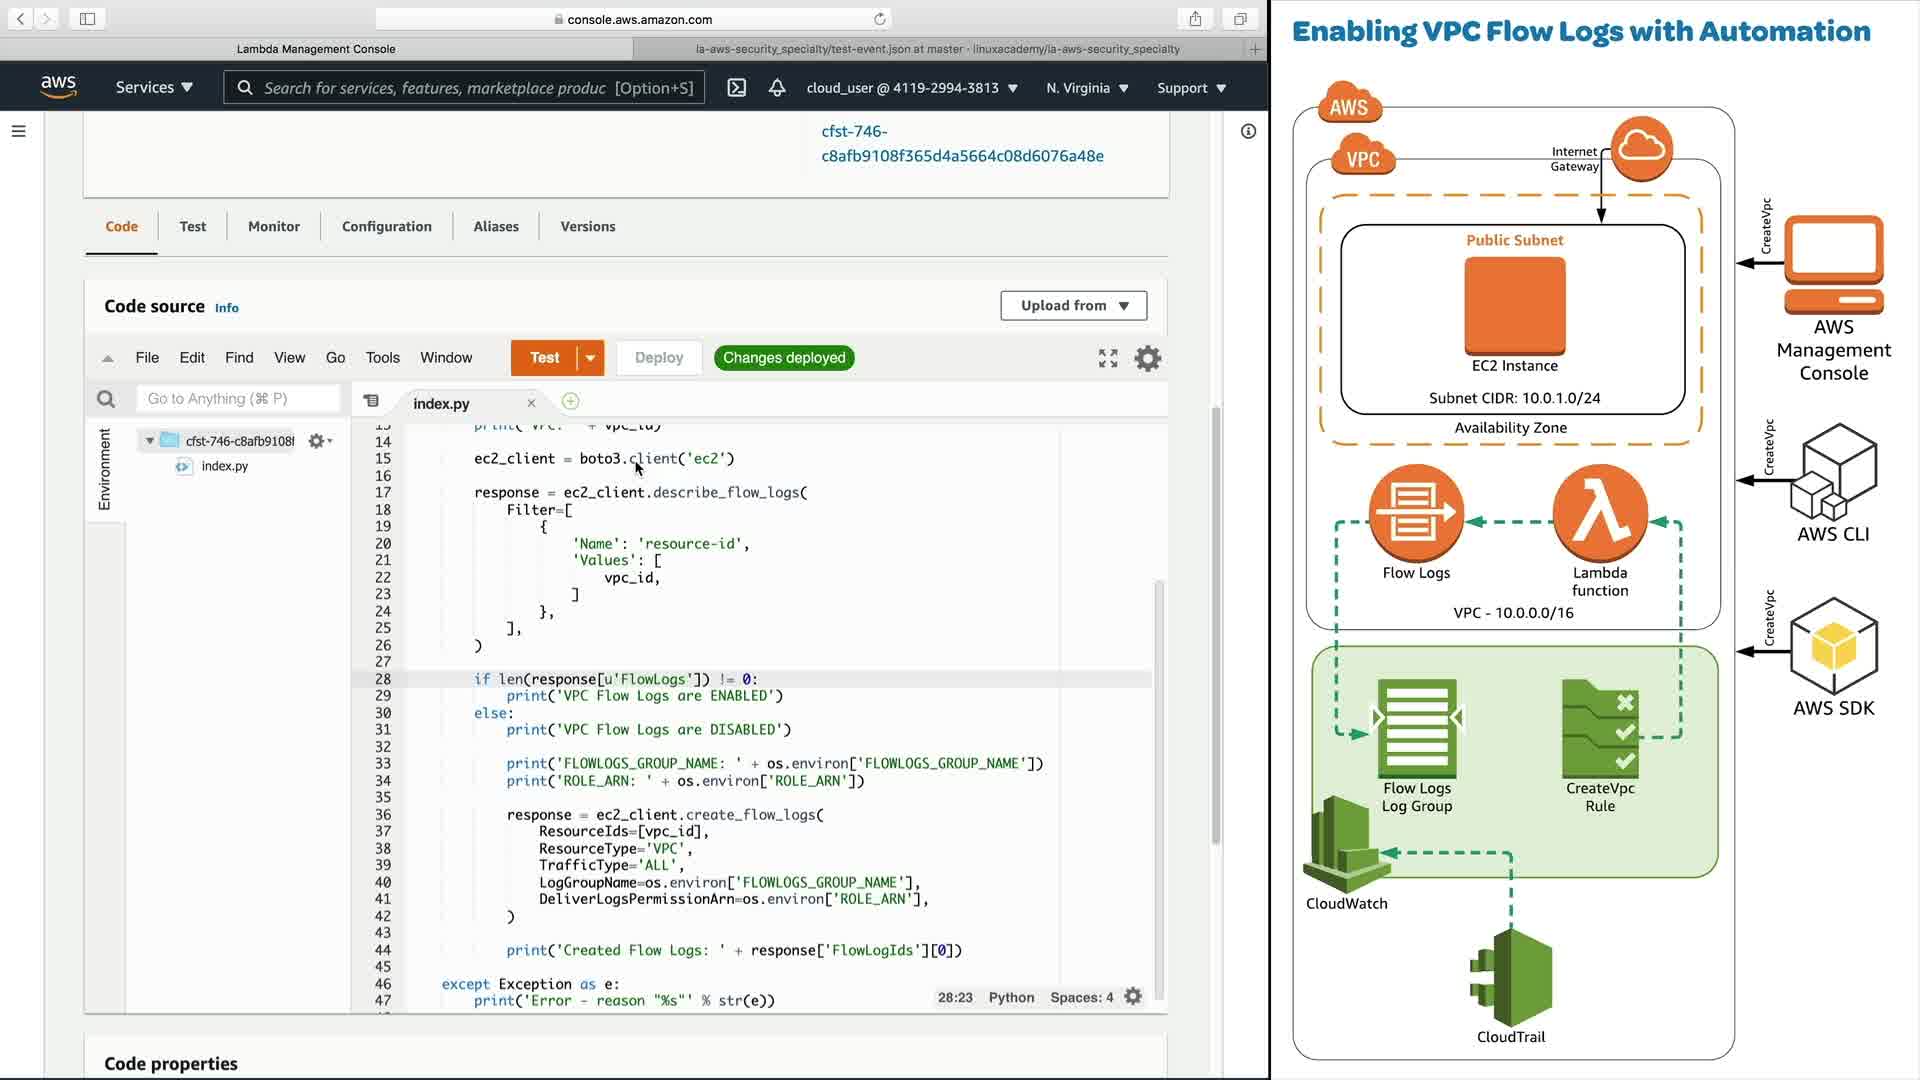Collapse the cfst-746 folder tree
The image size is (1920, 1080).
click(x=150, y=441)
